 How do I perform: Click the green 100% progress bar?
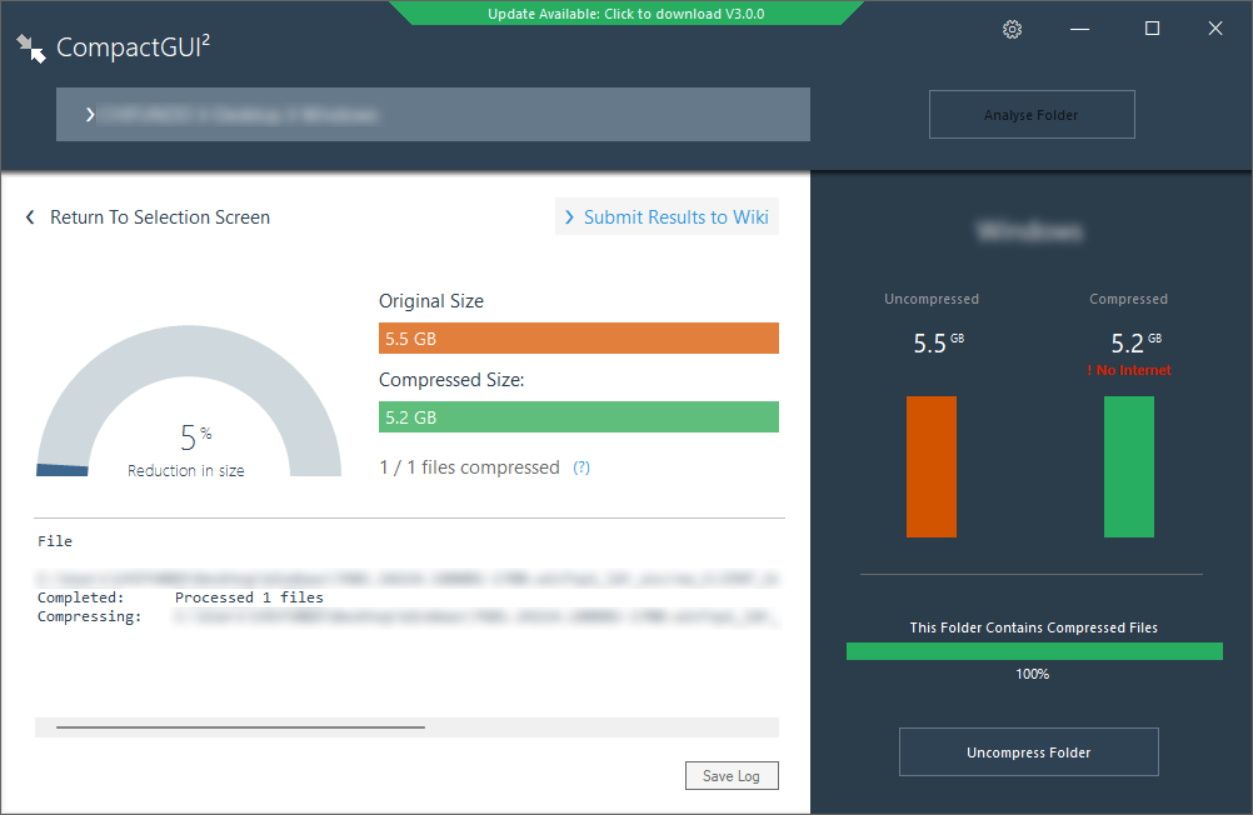(x=1034, y=650)
